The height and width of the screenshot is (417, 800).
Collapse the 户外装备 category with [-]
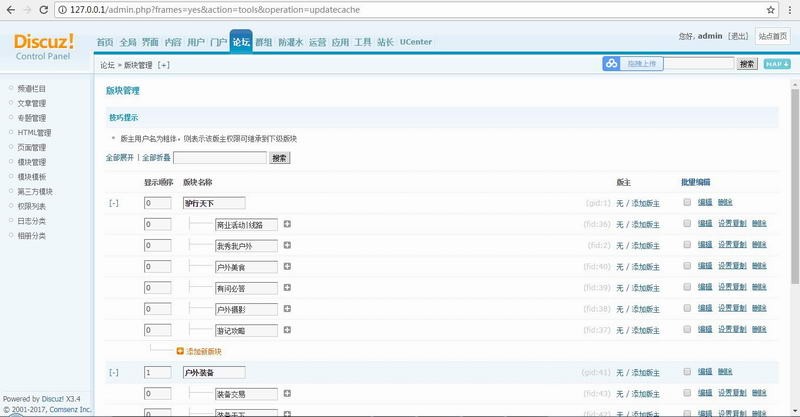[114, 373]
